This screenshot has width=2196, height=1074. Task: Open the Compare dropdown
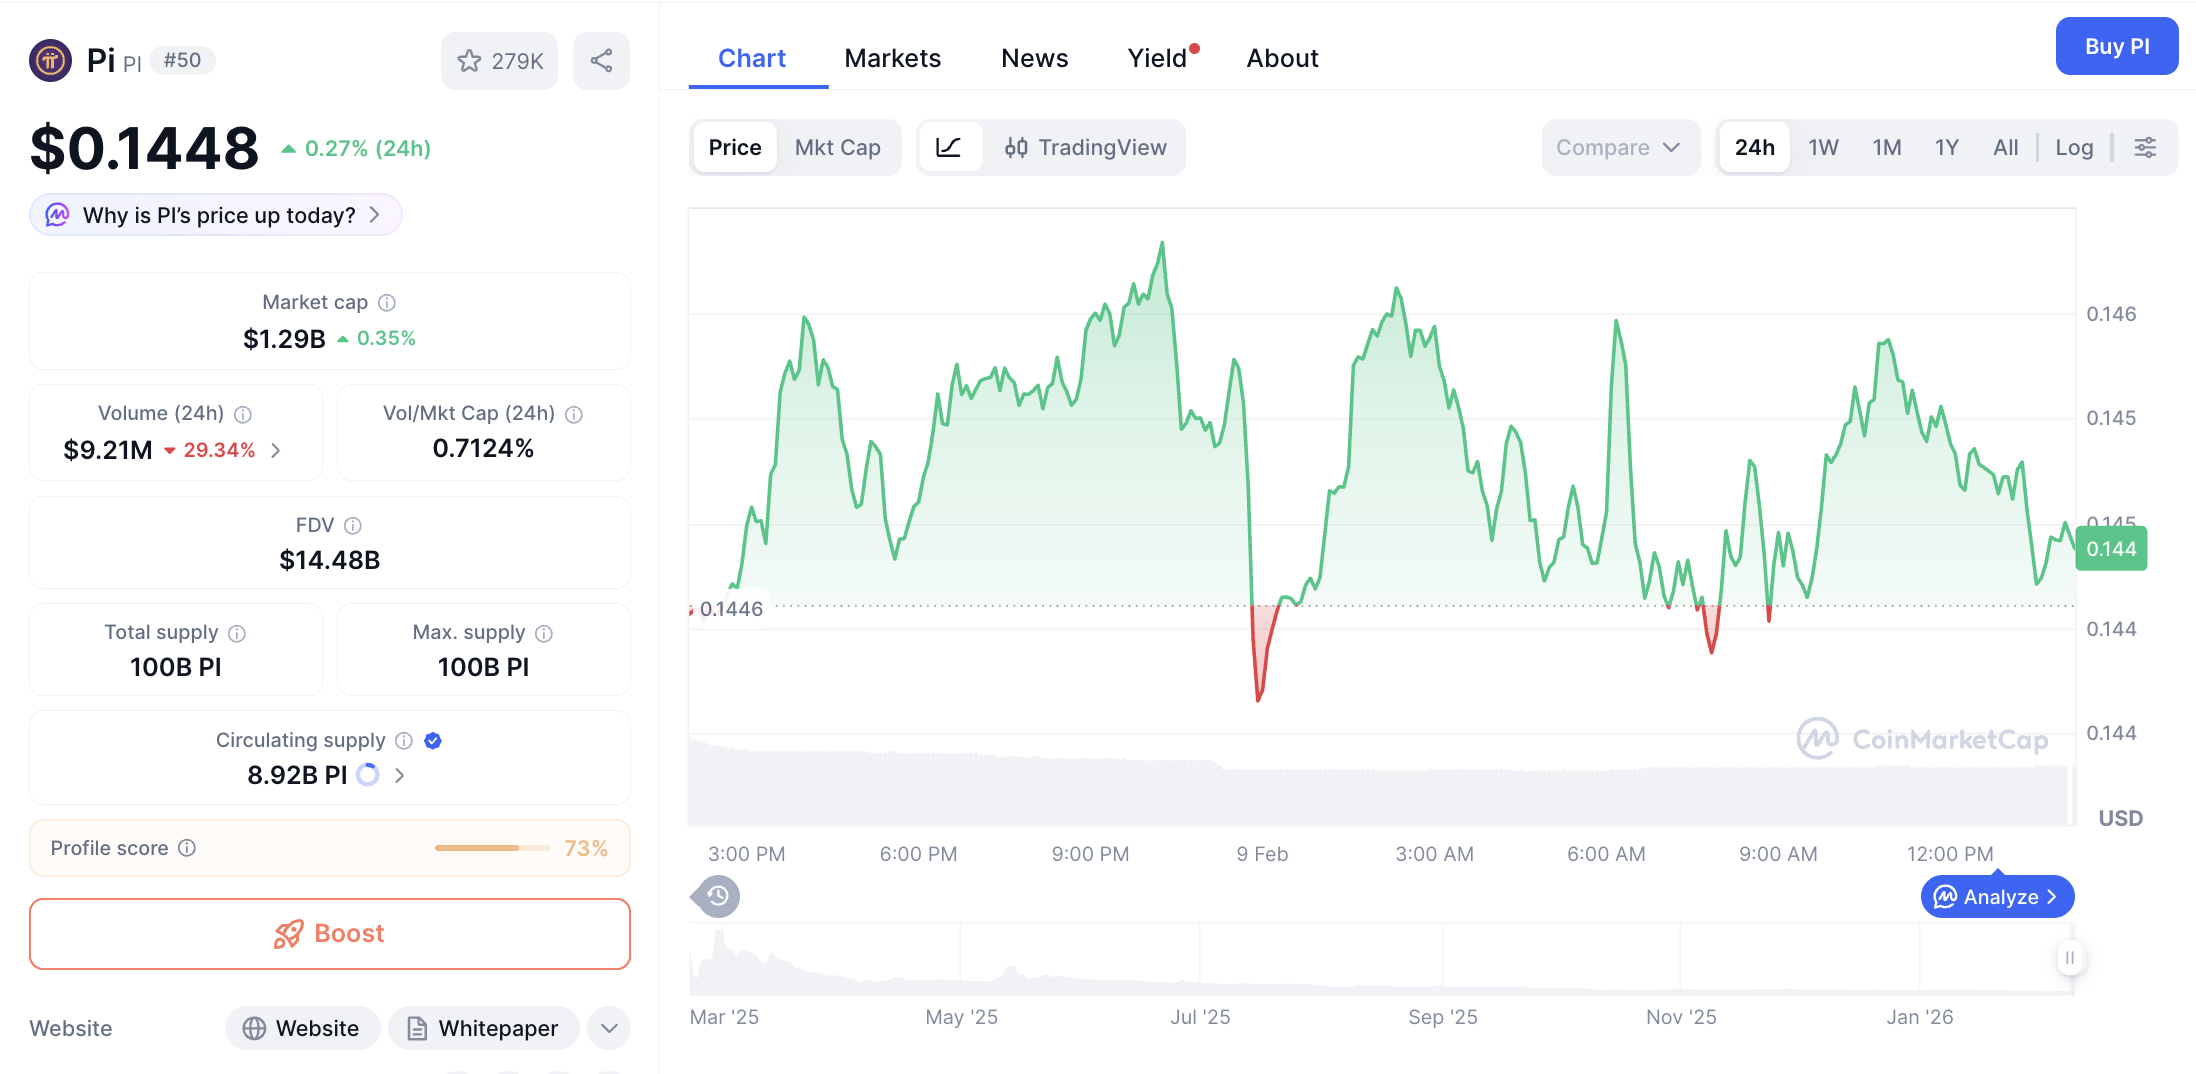1620,147
